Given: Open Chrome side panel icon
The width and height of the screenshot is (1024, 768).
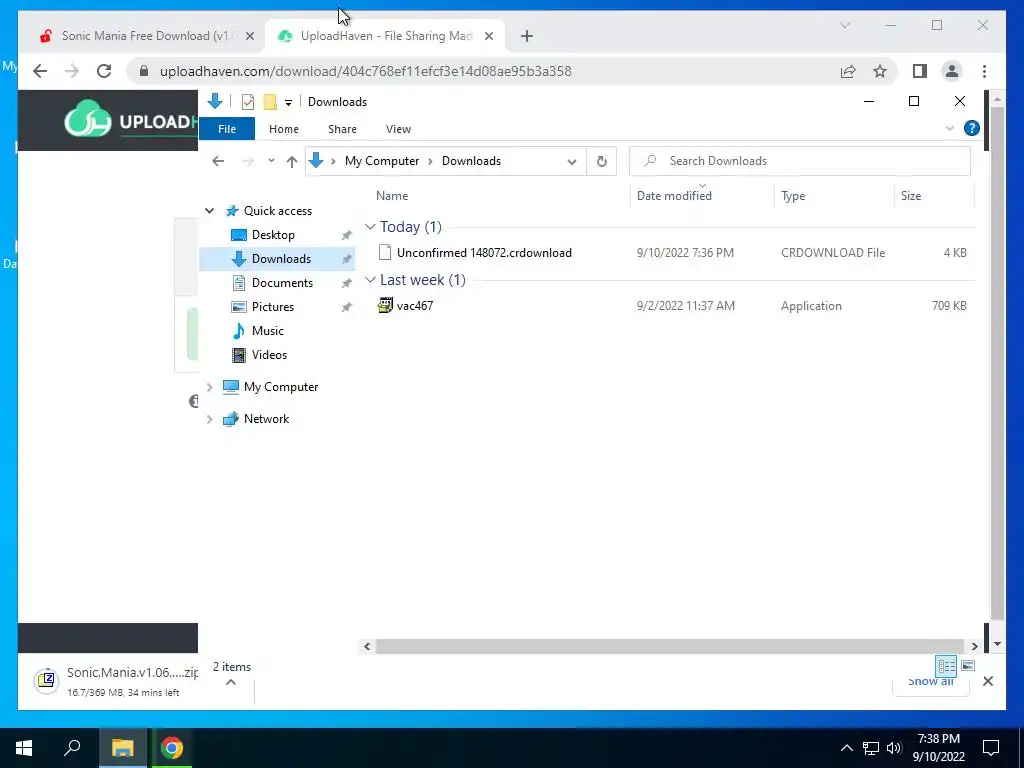Looking at the screenshot, I should click(920, 71).
